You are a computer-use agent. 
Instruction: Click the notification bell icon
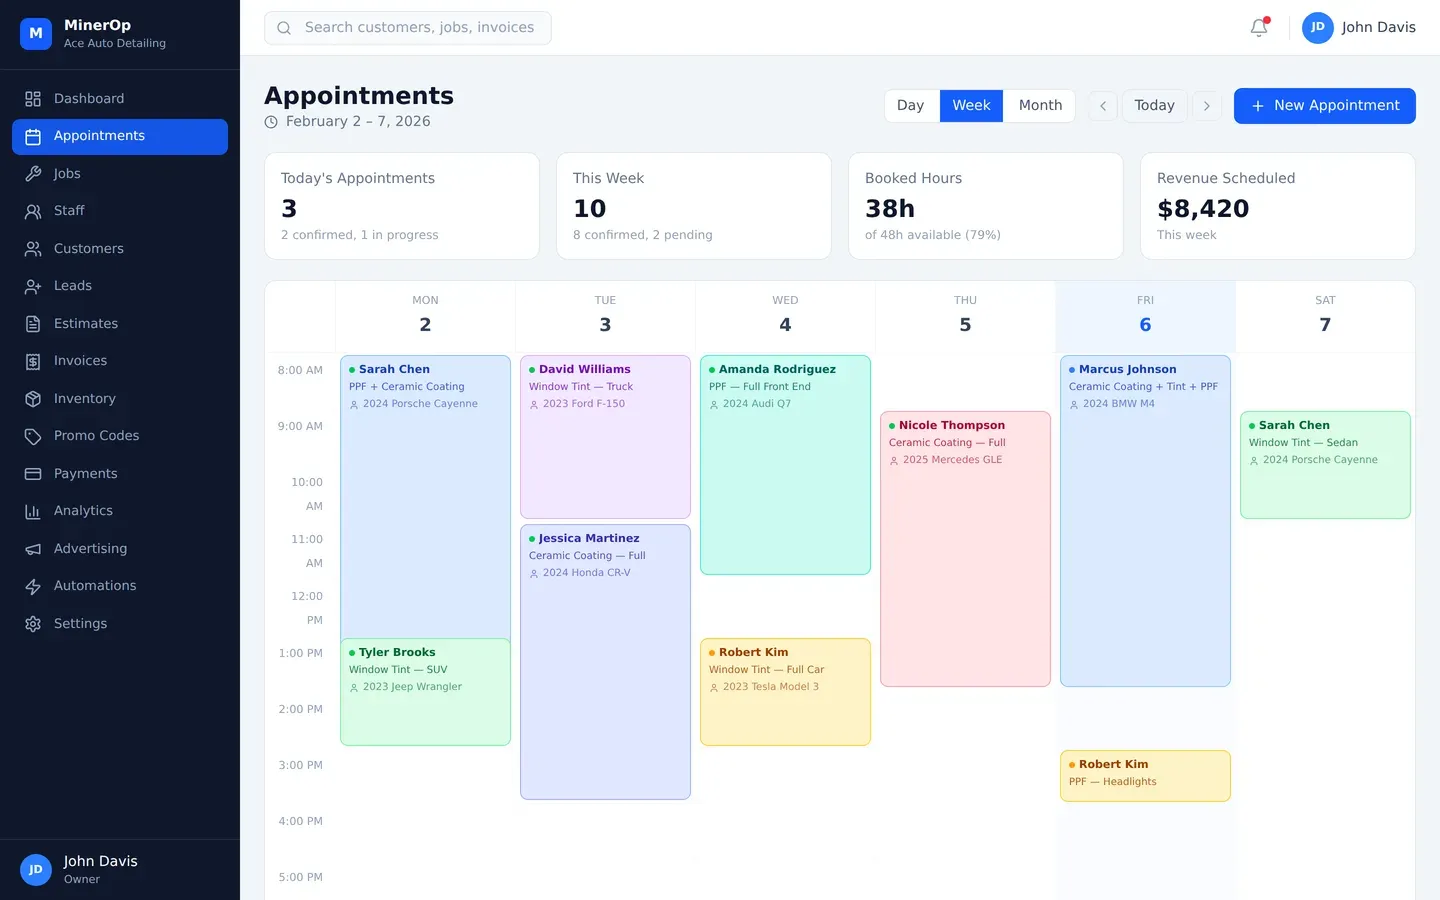[1259, 28]
